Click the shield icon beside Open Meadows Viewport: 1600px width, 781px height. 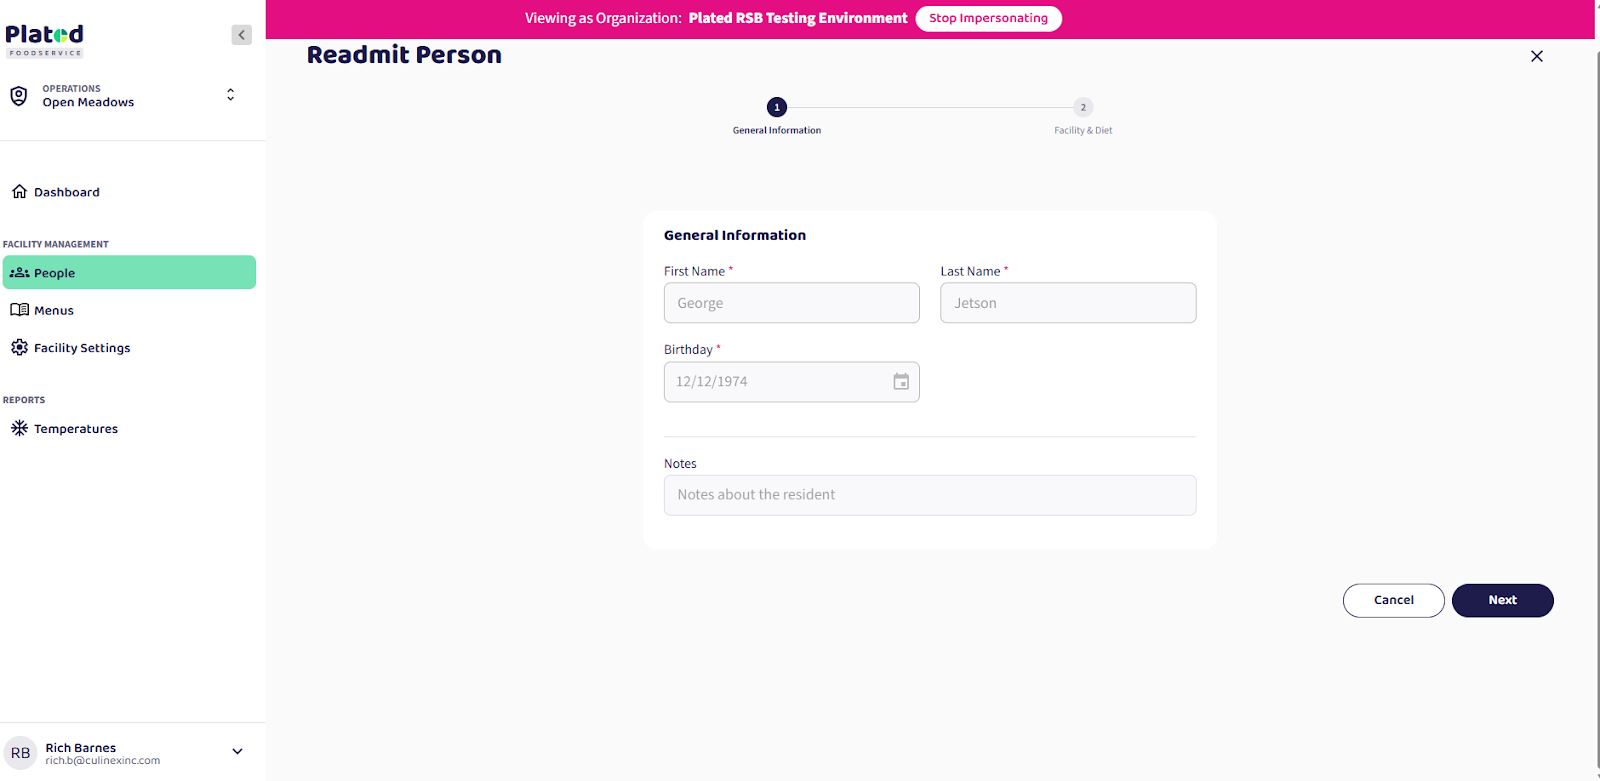pyautogui.click(x=19, y=96)
